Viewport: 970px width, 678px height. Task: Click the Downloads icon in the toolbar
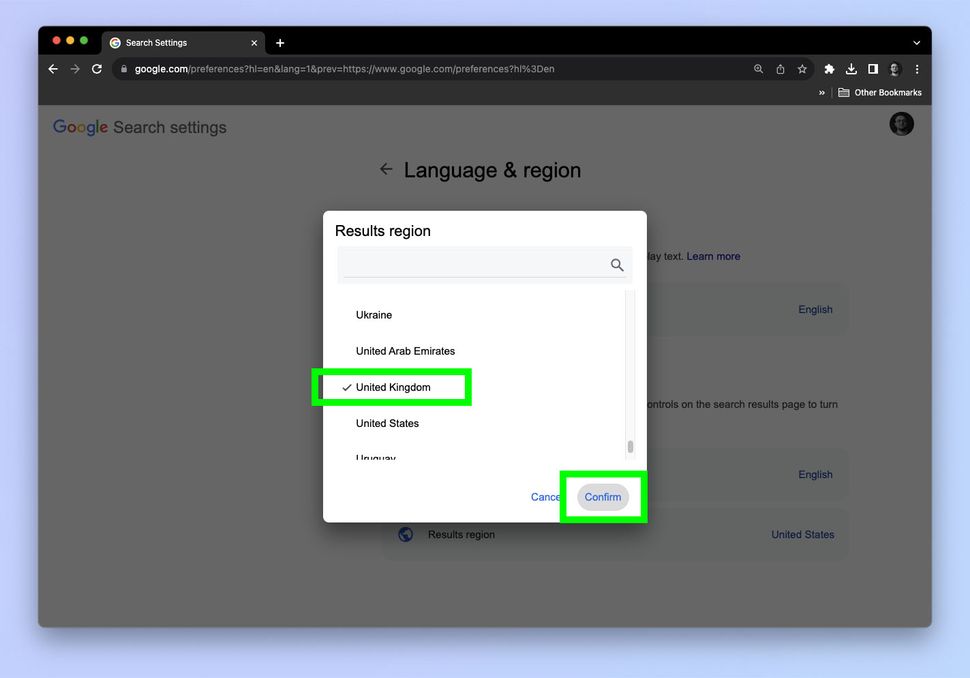(851, 69)
